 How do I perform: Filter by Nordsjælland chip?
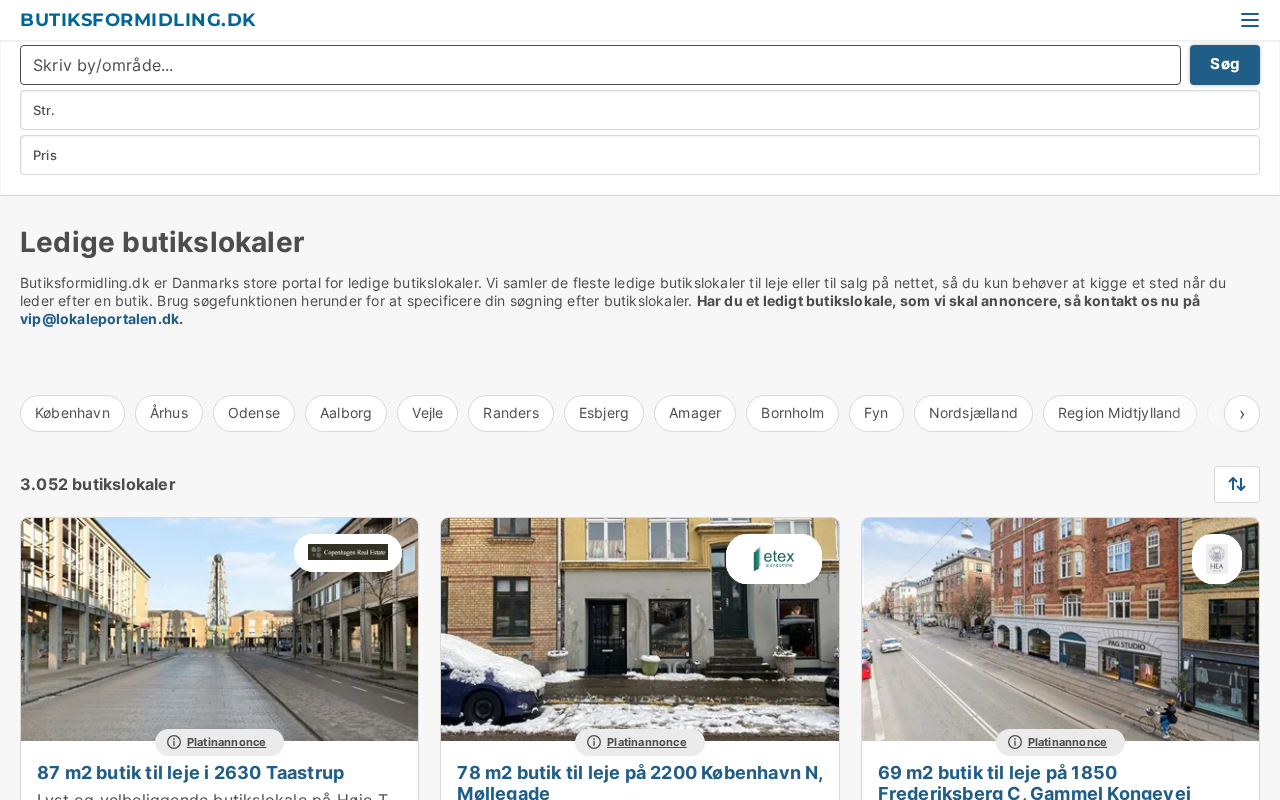point(973,413)
